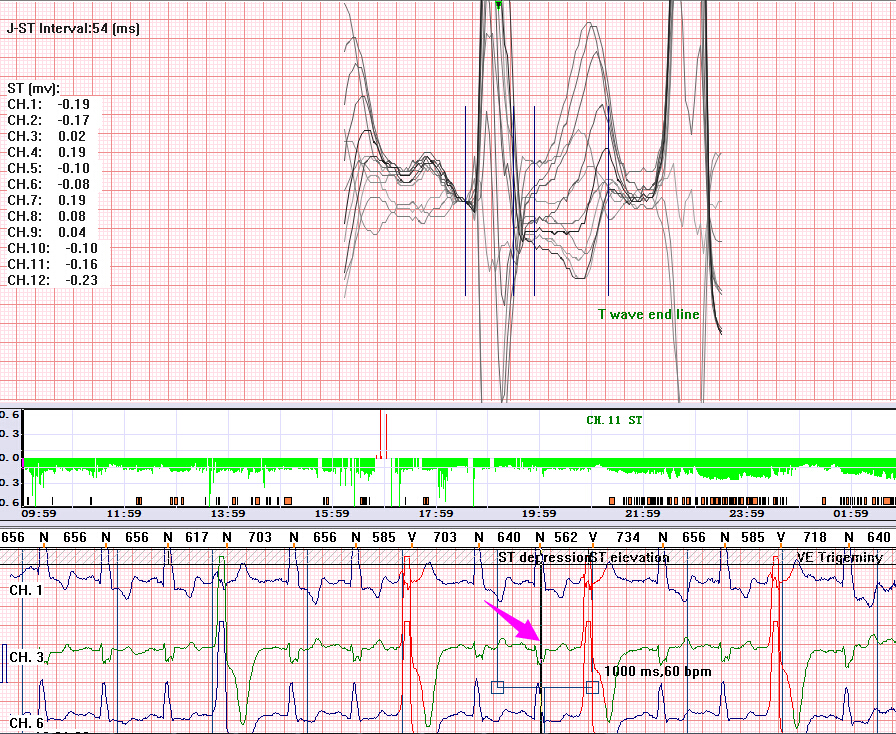Select the CH.4 ST value row
This screenshot has width=896, height=734.
click(x=47, y=152)
